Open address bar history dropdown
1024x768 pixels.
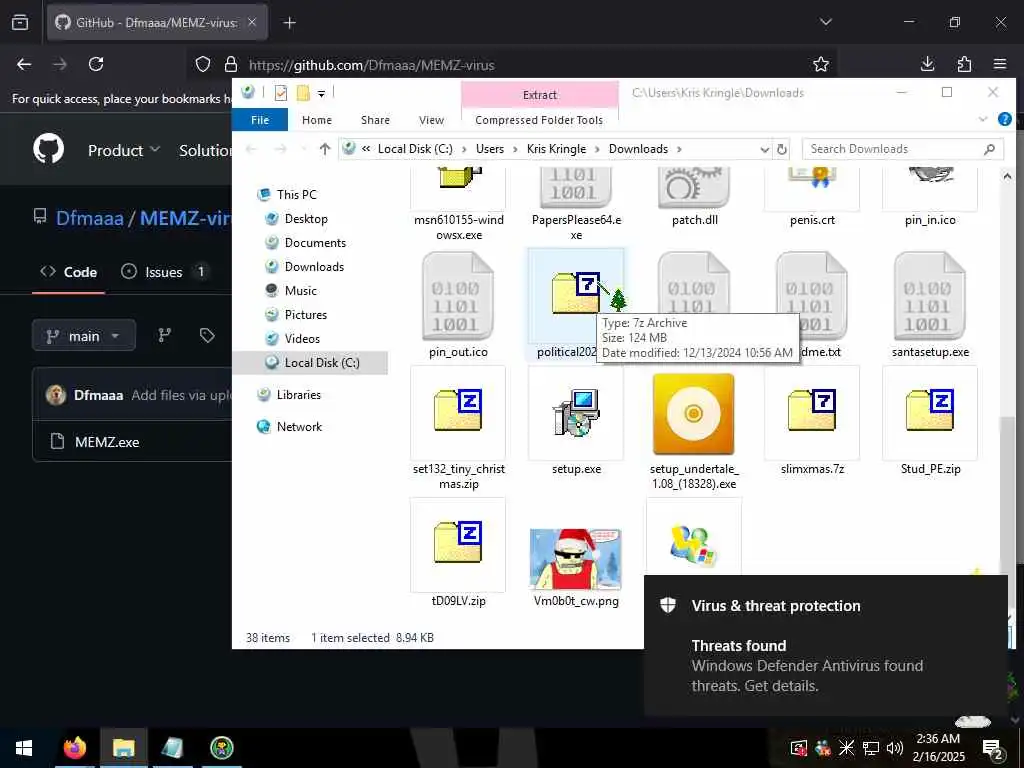pyautogui.click(x=765, y=149)
